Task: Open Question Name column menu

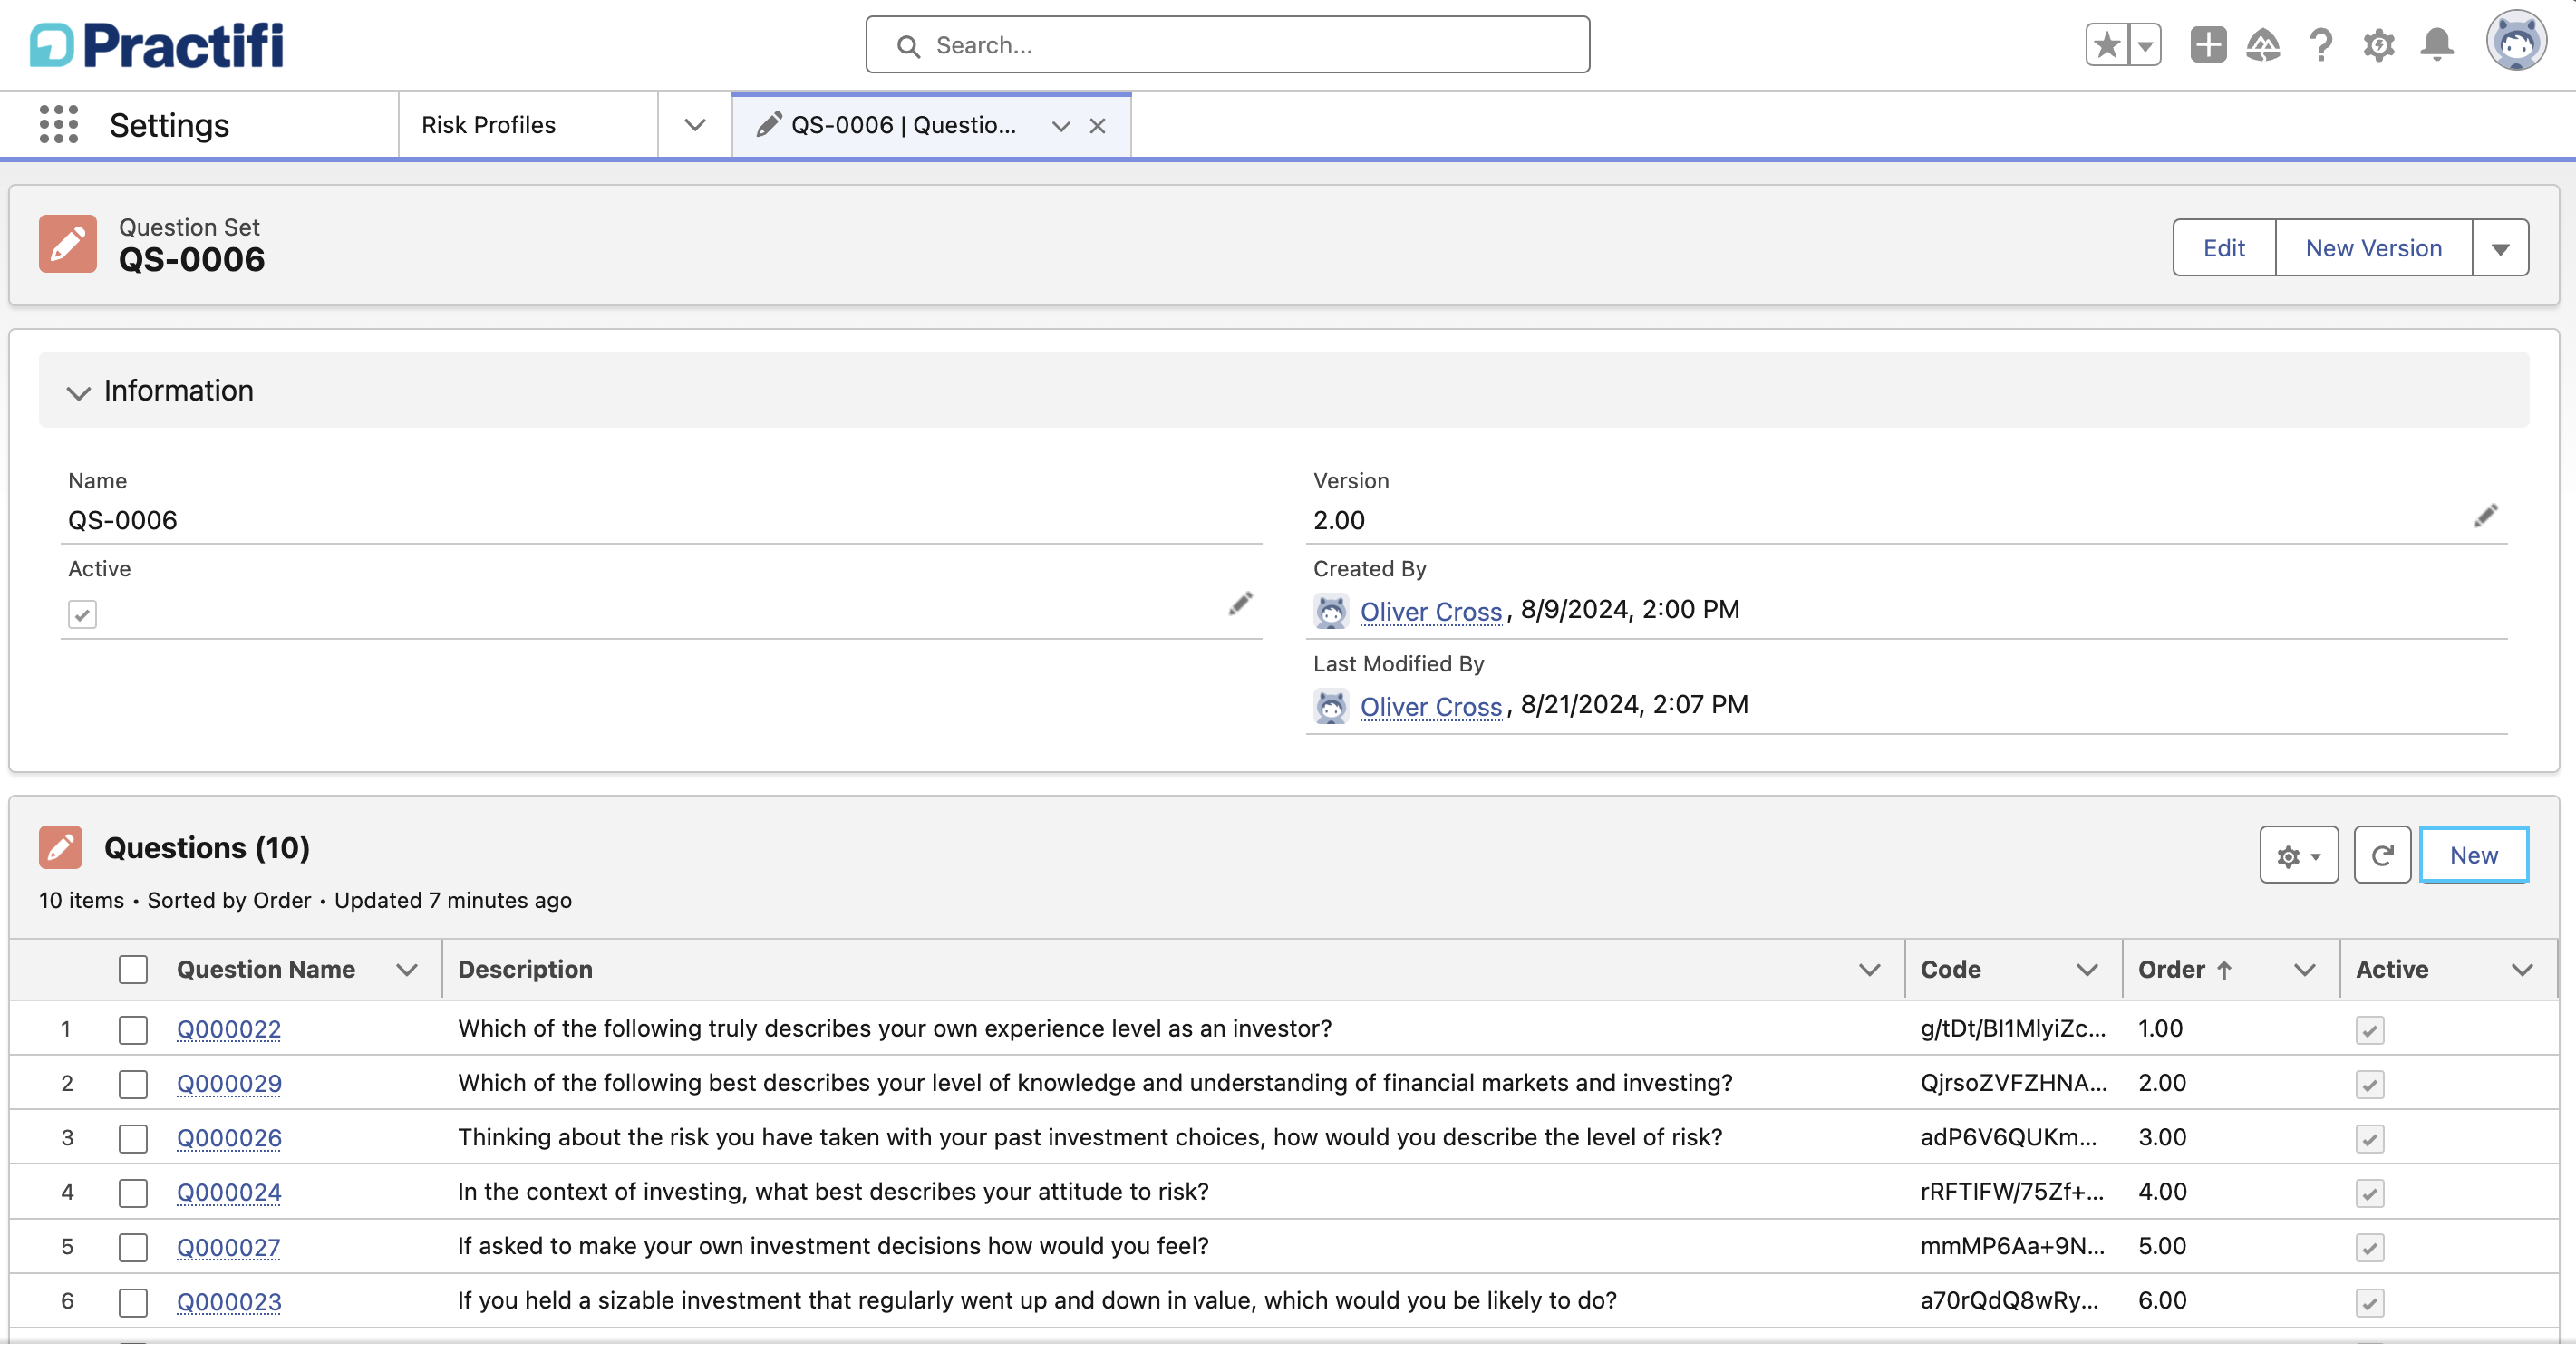Action: click(406, 970)
